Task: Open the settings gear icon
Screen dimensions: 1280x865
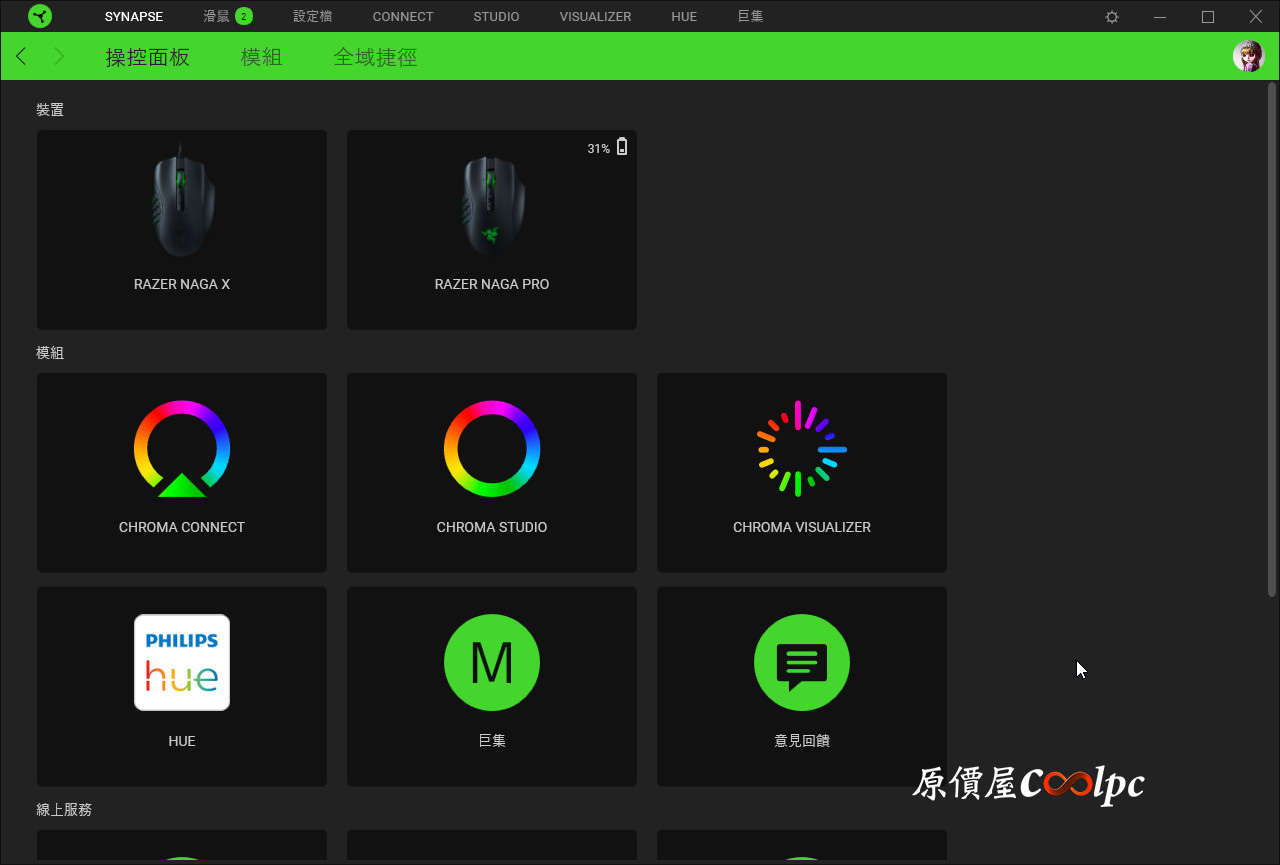Action: pos(1112,17)
